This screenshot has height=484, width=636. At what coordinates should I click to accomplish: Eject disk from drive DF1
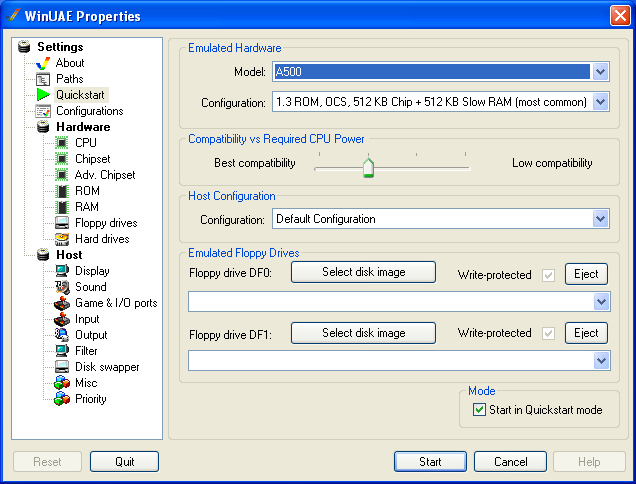click(586, 333)
